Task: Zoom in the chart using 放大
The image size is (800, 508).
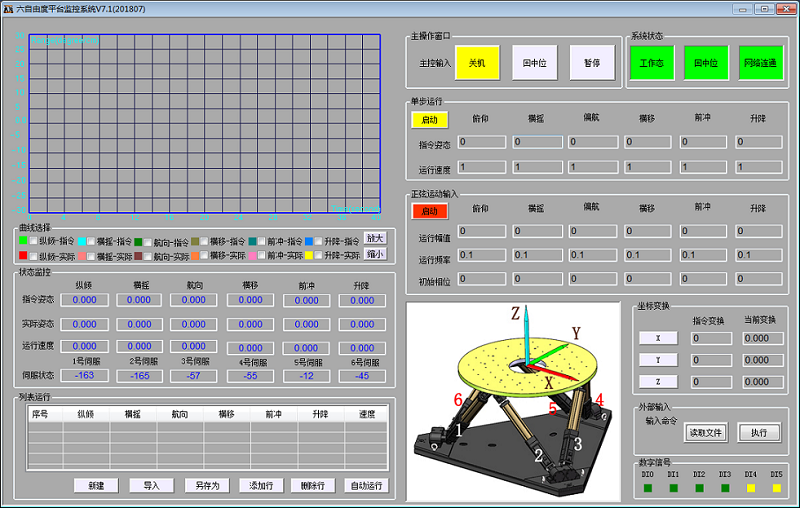Action: (x=374, y=240)
